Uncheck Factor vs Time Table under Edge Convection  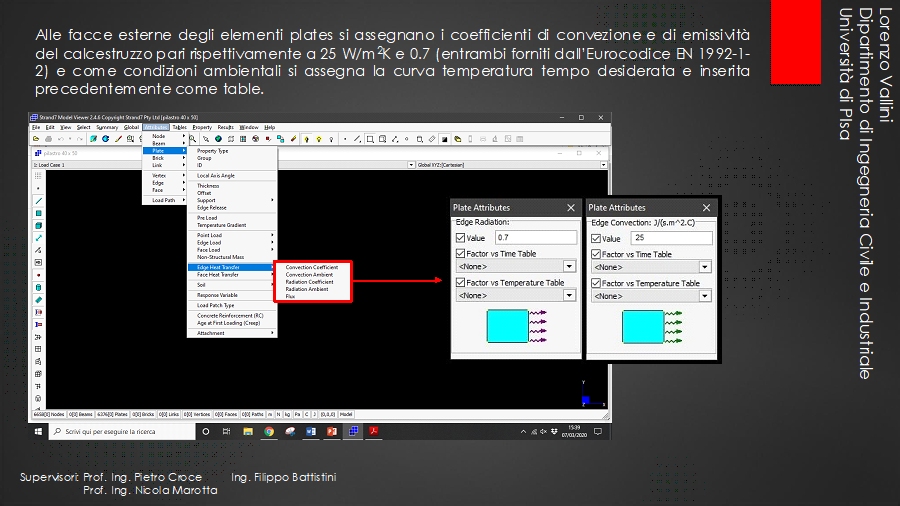(597, 254)
